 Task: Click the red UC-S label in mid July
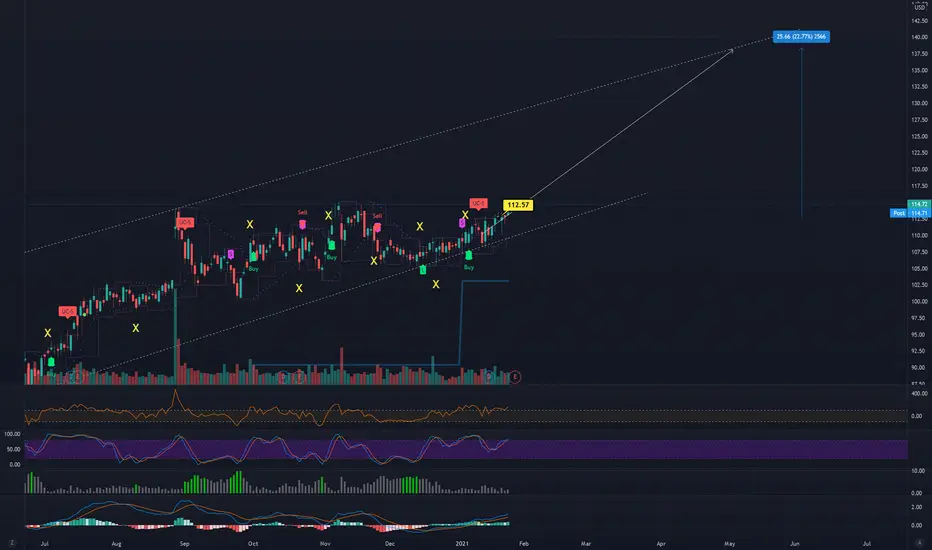pyautogui.click(x=67, y=312)
